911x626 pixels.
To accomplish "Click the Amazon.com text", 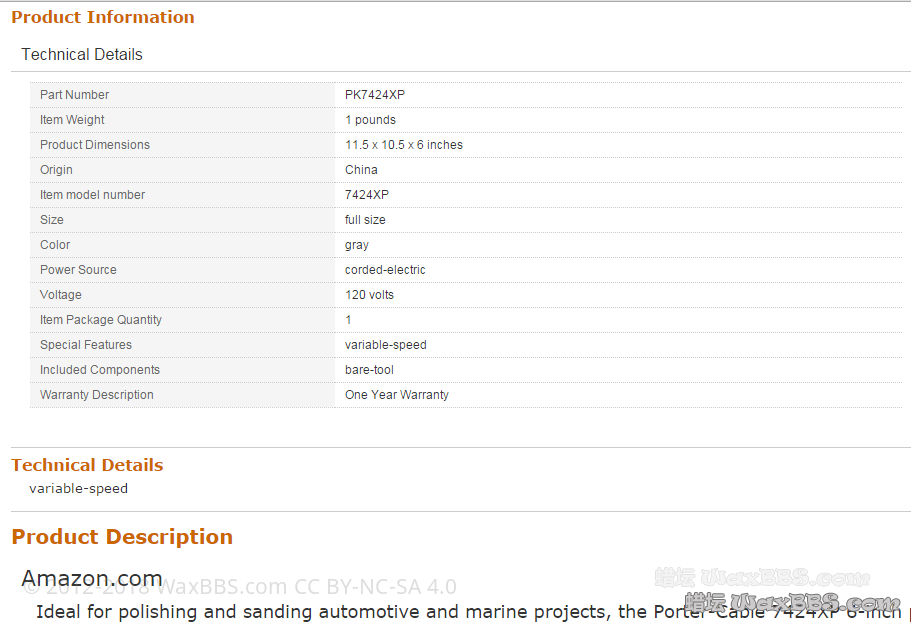I will click(92, 578).
